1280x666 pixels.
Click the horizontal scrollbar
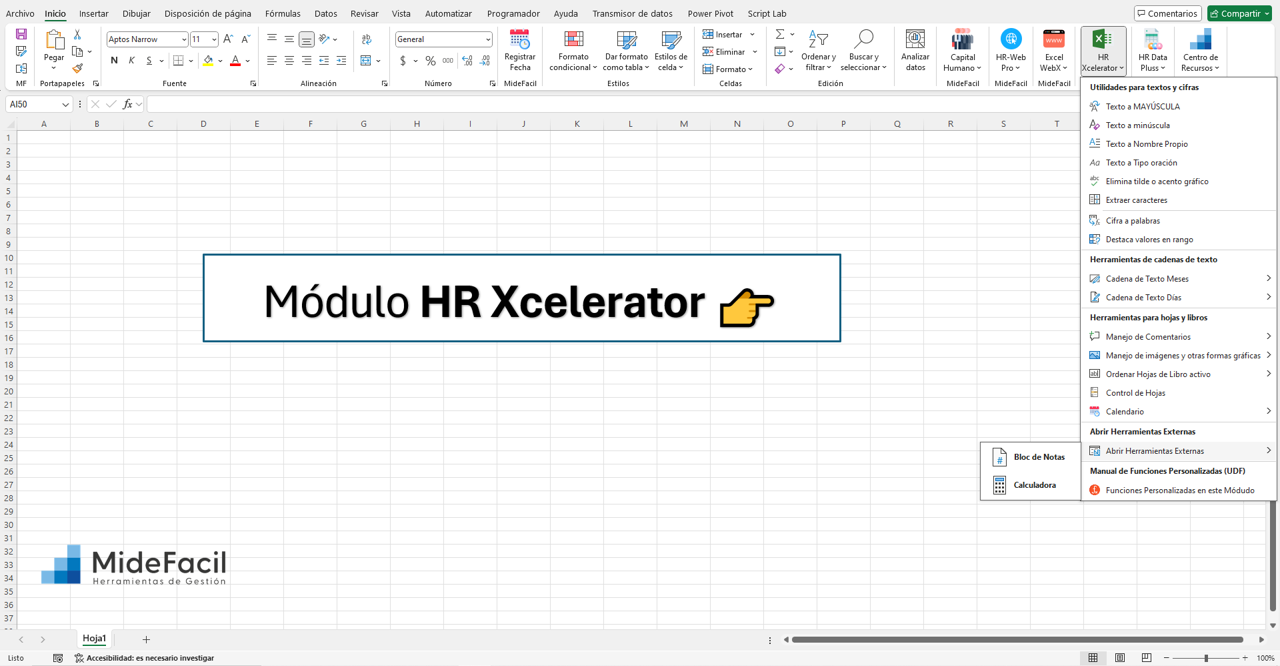[x=1017, y=639]
